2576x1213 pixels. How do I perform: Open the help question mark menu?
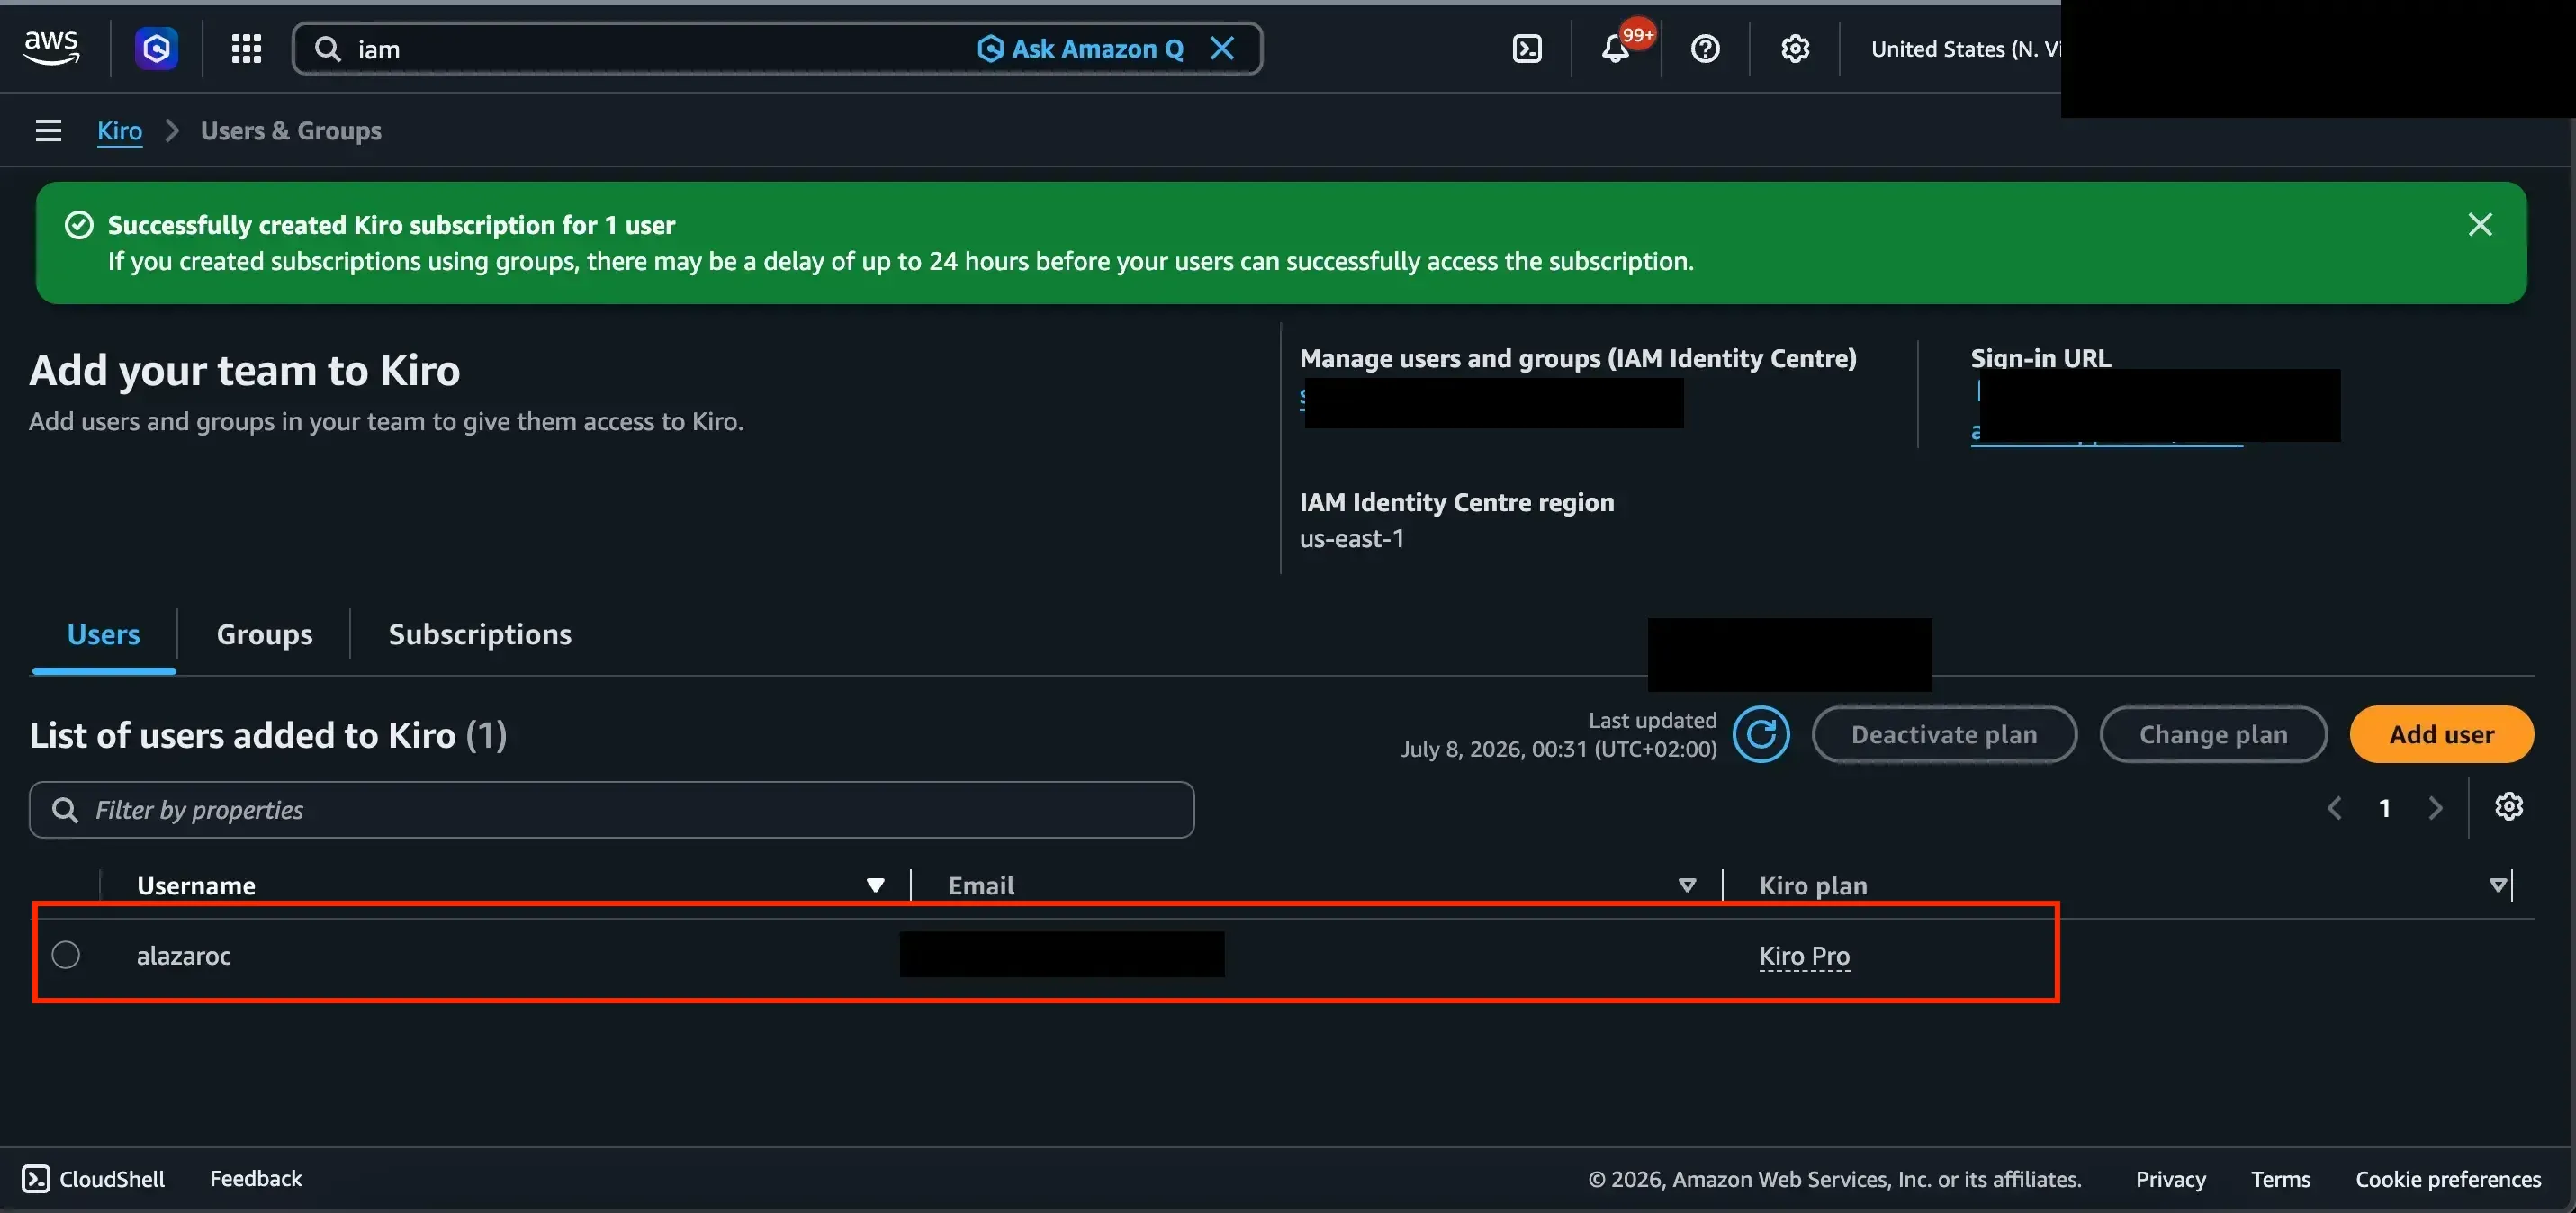(1705, 48)
